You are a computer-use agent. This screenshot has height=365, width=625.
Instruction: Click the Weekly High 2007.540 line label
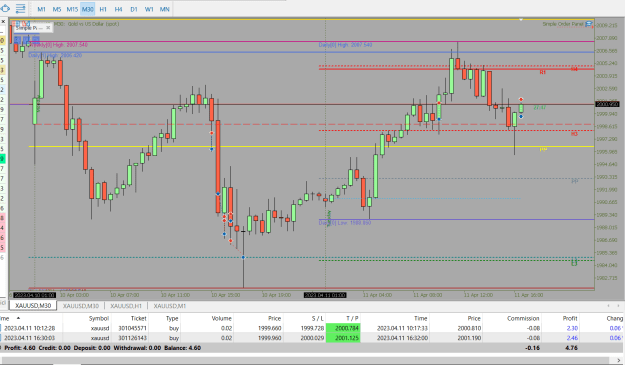(x=58, y=45)
